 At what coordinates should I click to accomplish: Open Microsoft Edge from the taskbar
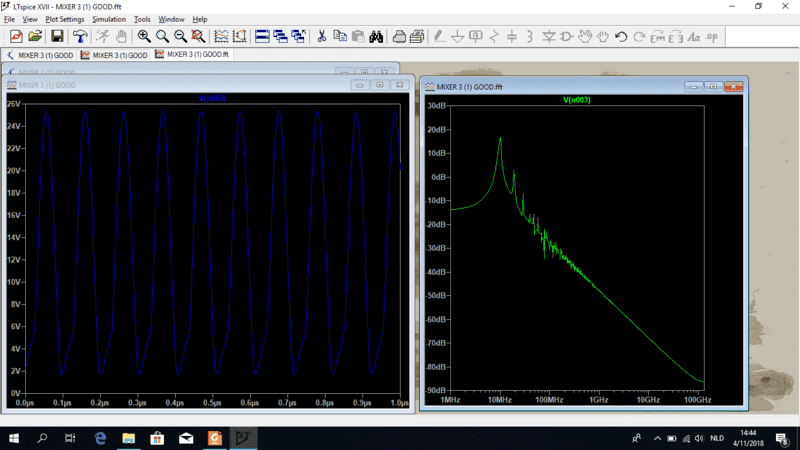100,438
